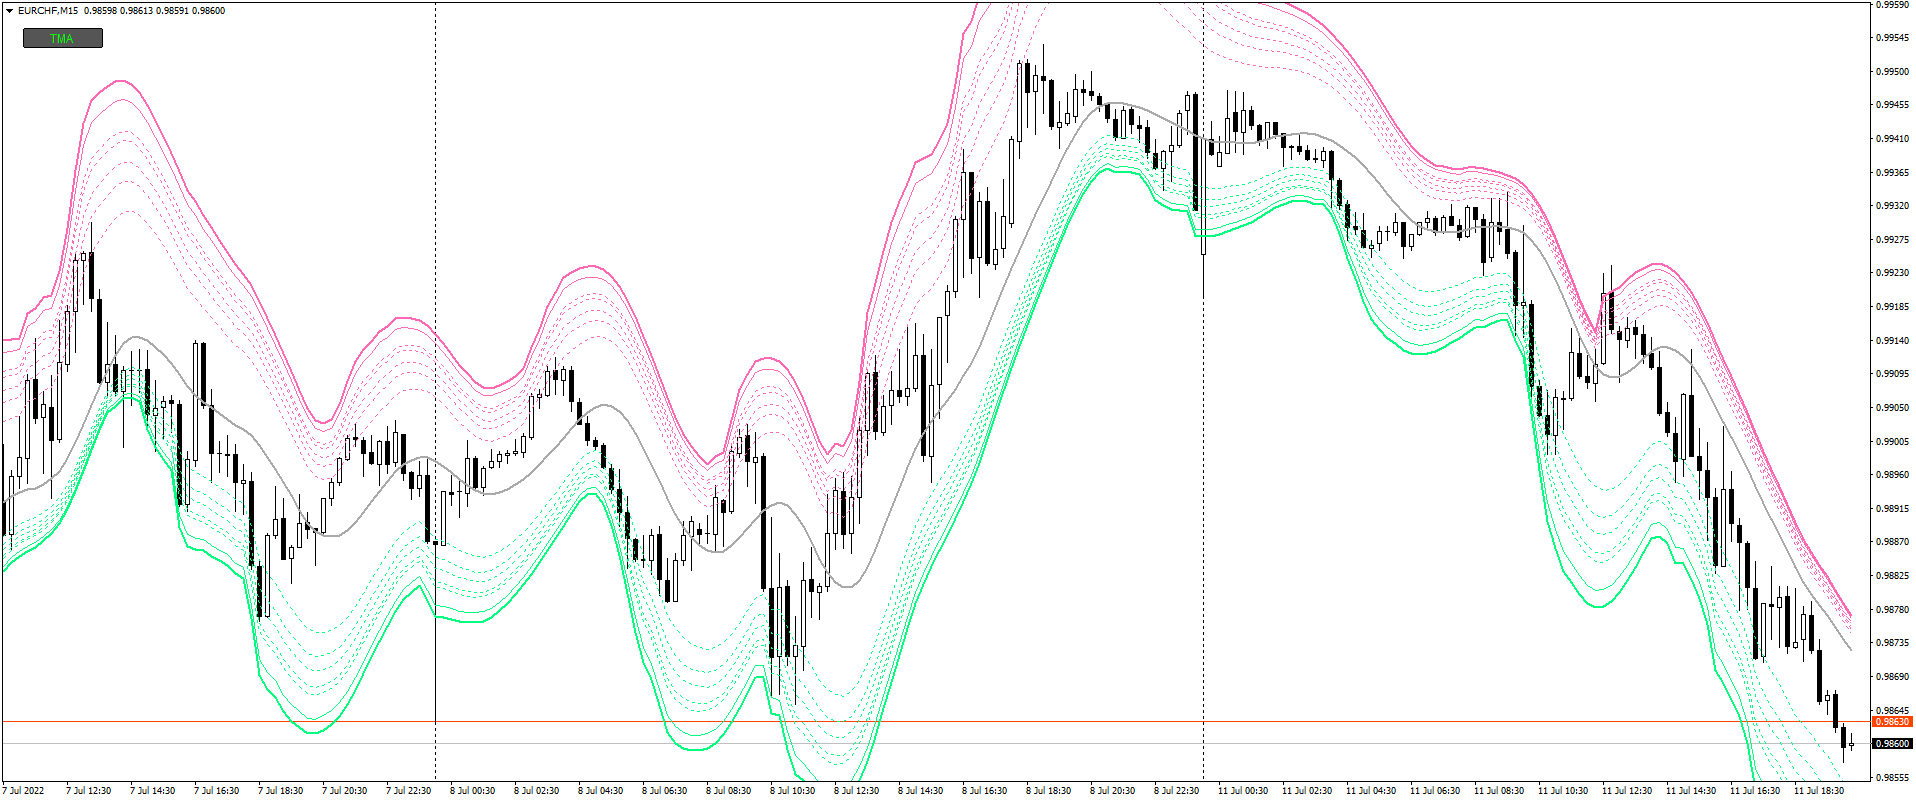Click the 0.98915 price scale label
This screenshot has height=802, width=1916.
[1892, 509]
